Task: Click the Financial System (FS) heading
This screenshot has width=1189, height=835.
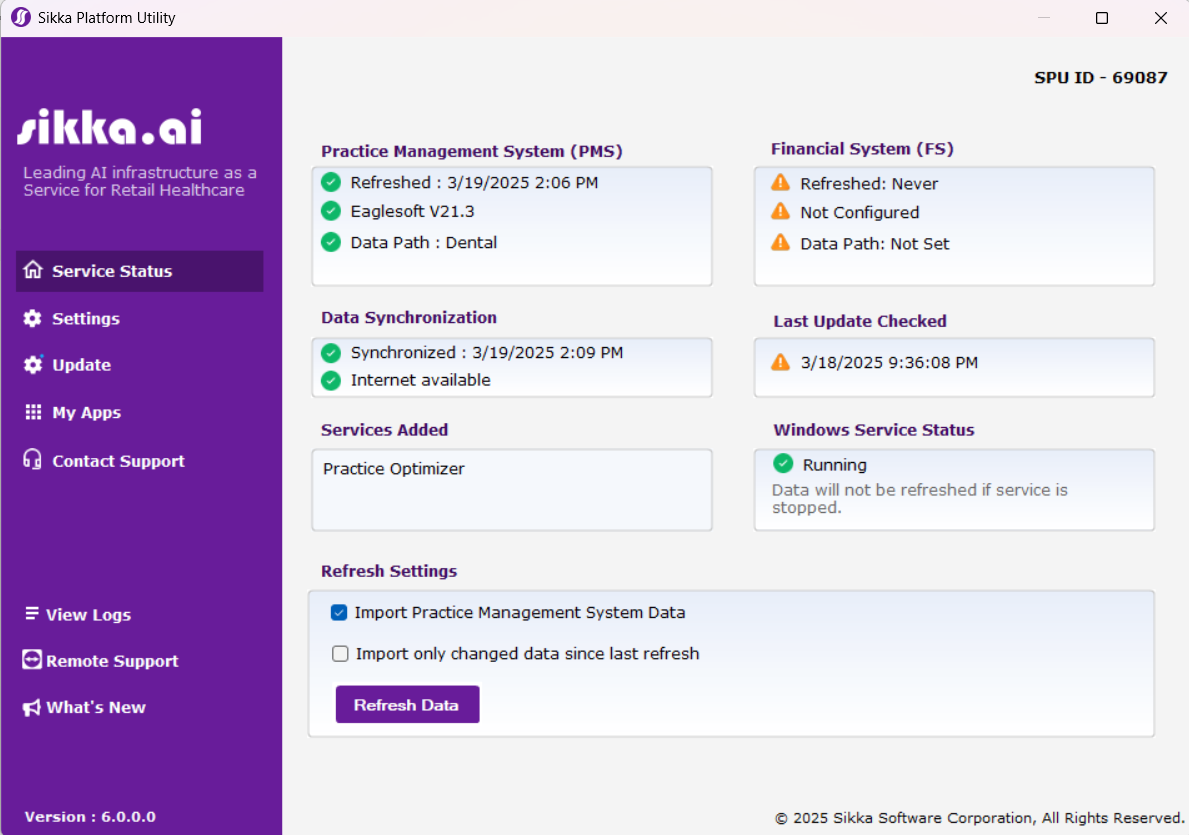Action: (862, 149)
